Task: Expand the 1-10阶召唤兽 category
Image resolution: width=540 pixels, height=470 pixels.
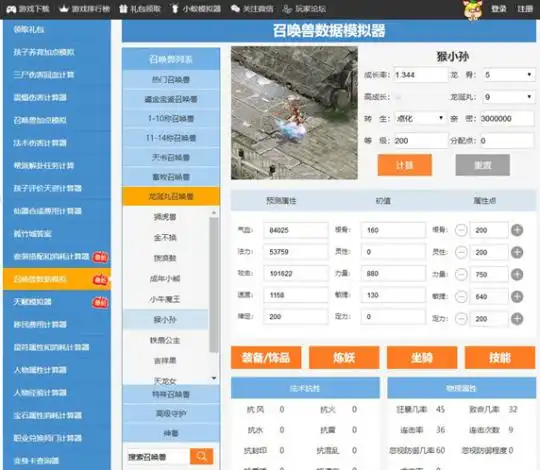Action: point(171,119)
